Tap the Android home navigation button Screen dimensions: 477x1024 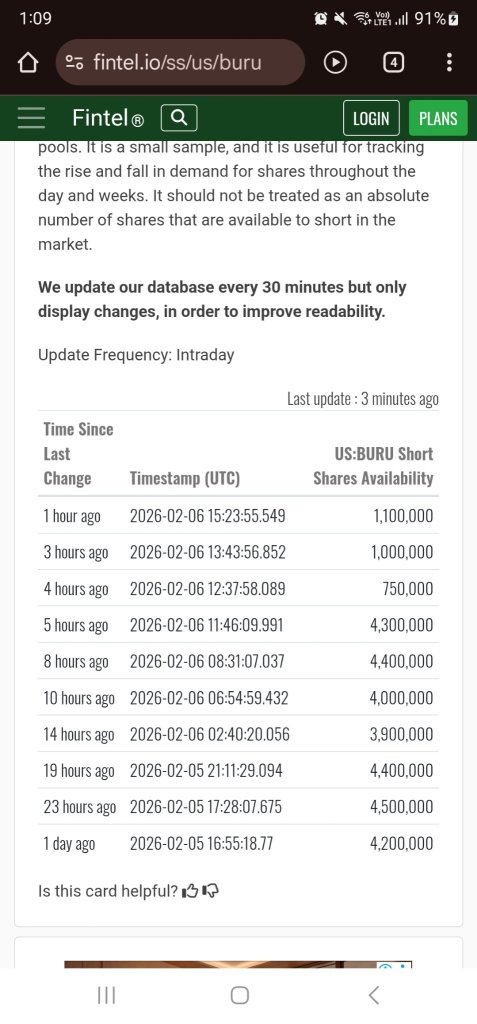click(x=240, y=995)
